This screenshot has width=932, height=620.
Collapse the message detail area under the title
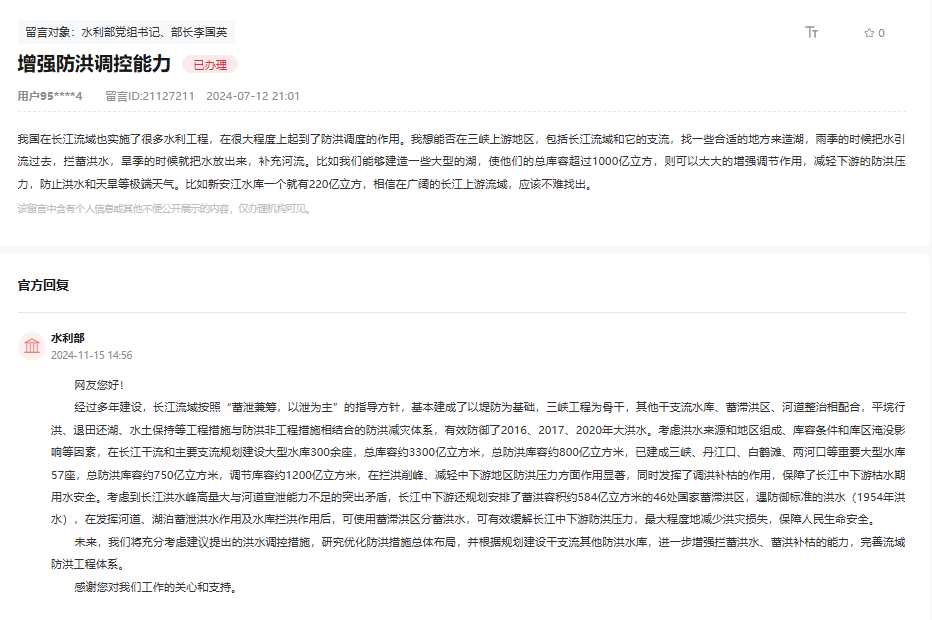click(x=466, y=160)
